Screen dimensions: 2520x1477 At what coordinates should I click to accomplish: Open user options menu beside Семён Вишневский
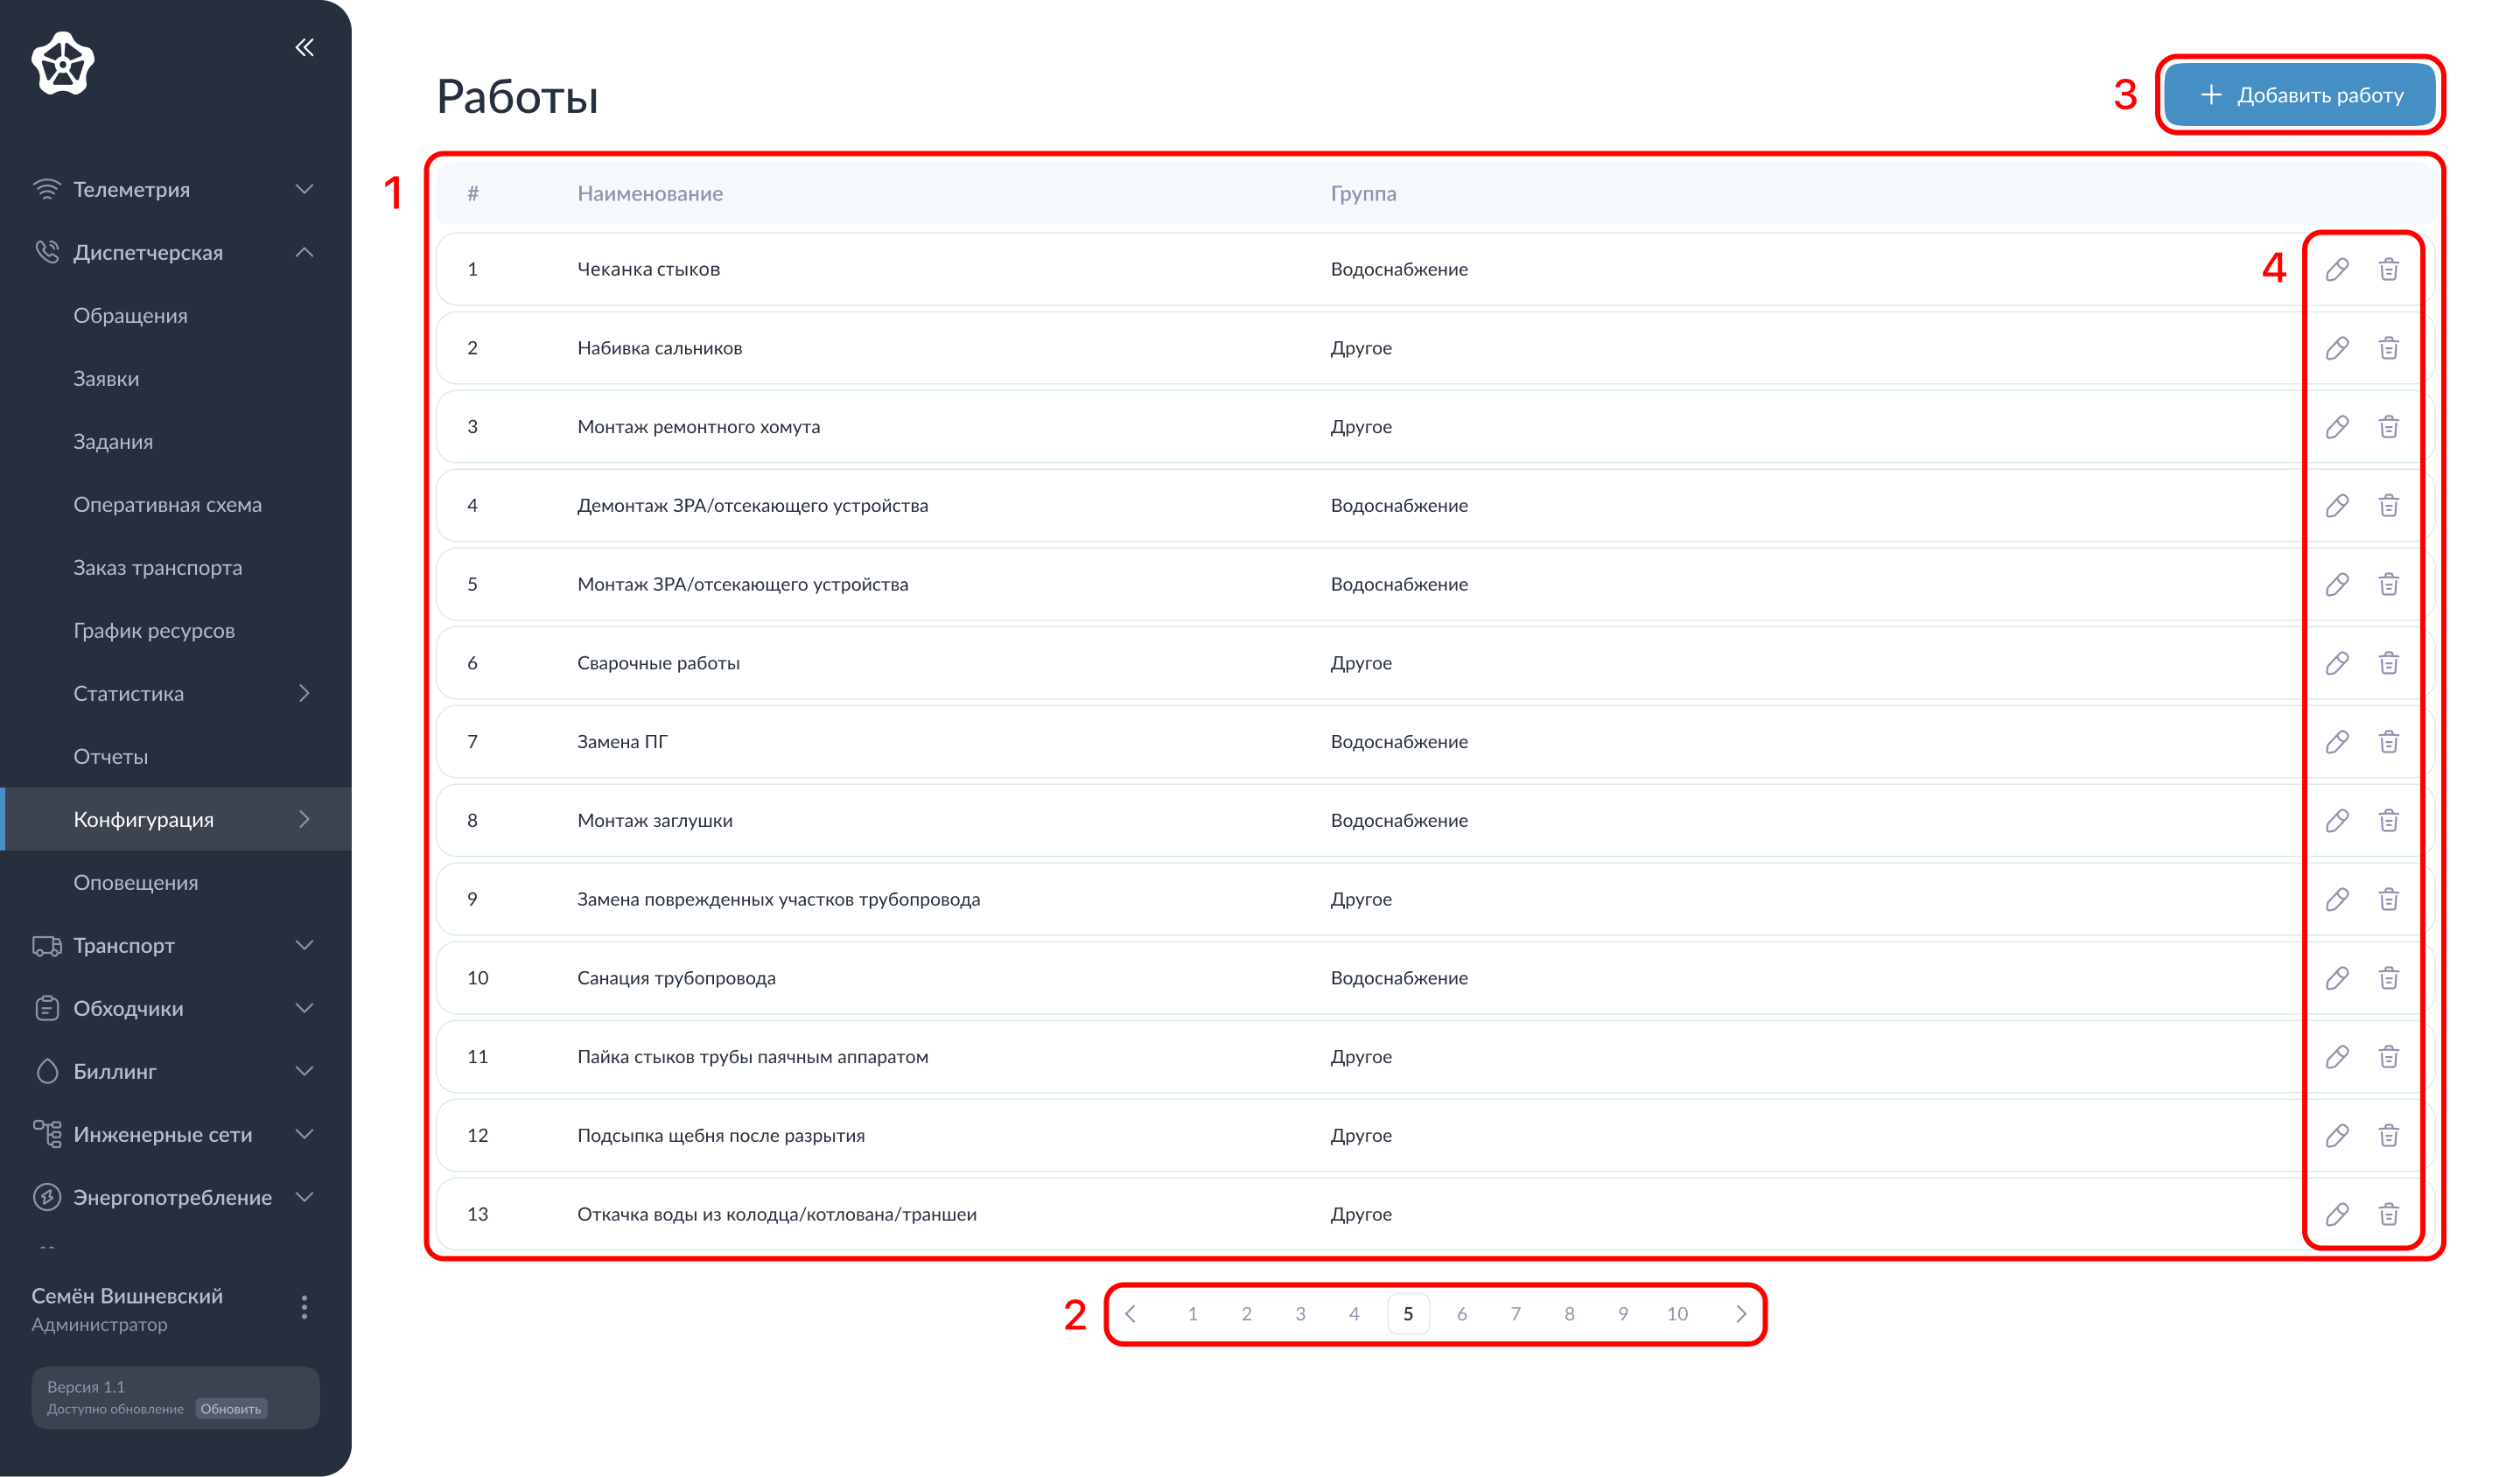304,1307
